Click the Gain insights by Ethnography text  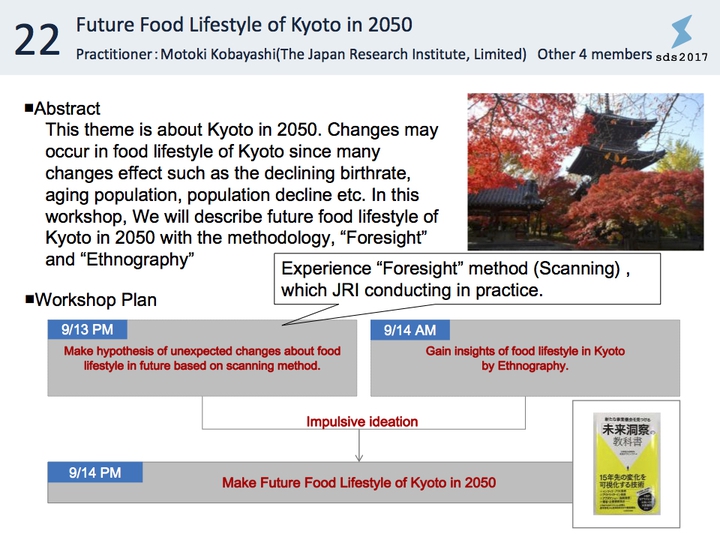click(525, 358)
